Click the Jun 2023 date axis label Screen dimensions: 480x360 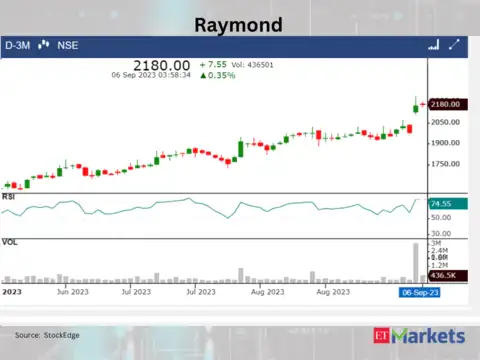click(73, 292)
